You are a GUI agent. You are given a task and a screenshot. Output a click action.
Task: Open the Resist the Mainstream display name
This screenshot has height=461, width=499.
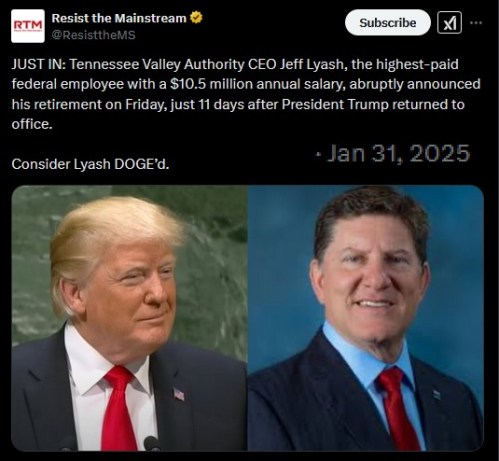[119, 18]
